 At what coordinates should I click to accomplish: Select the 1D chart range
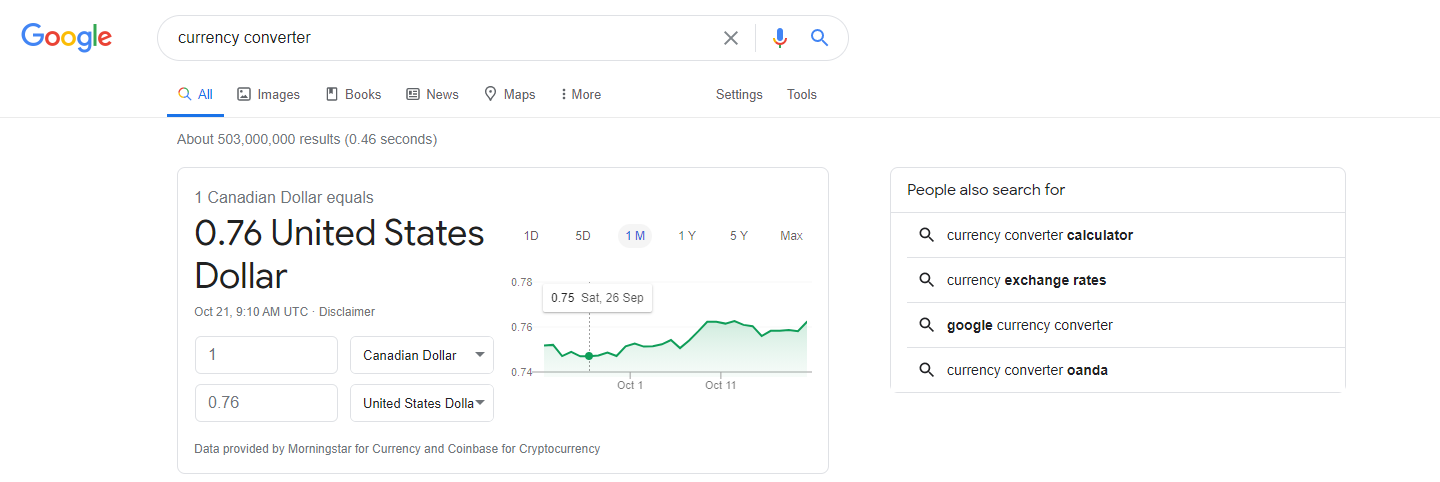pyautogui.click(x=531, y=236)
